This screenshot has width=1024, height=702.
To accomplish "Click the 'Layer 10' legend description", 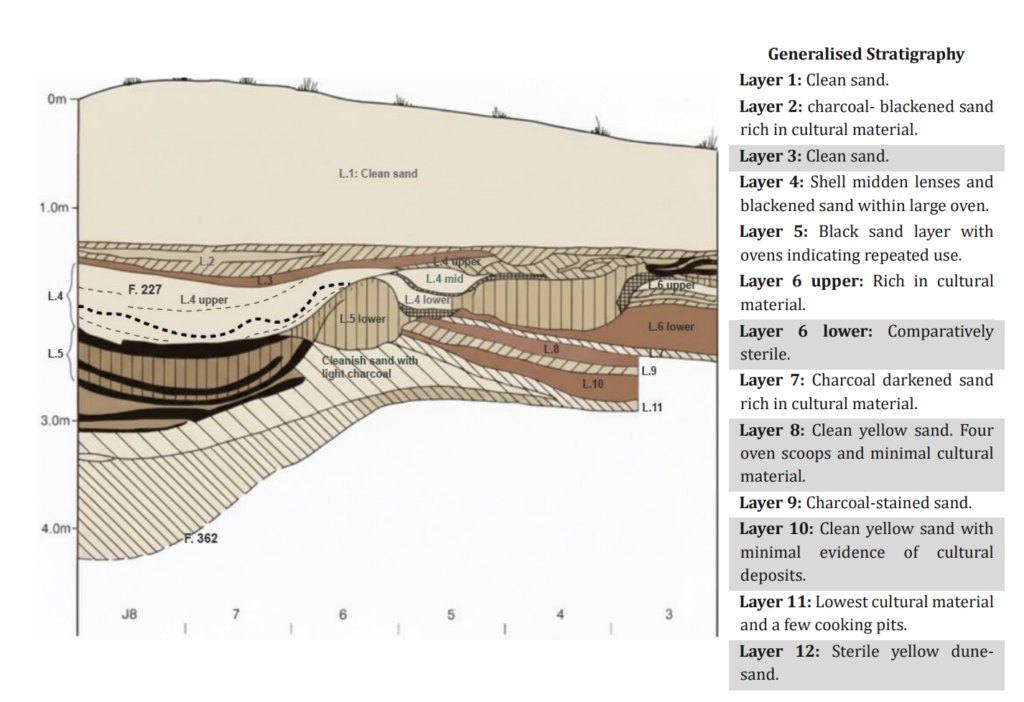I will [x=866, y=553].
